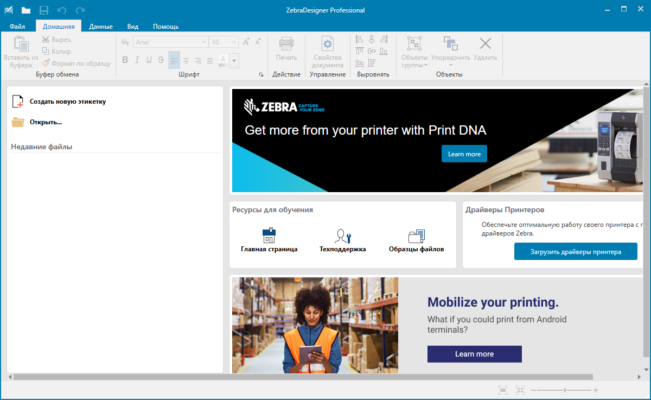Click the Вставить из буфера paste icon
This screenshot has height=400, width=651.
(21, 44)
